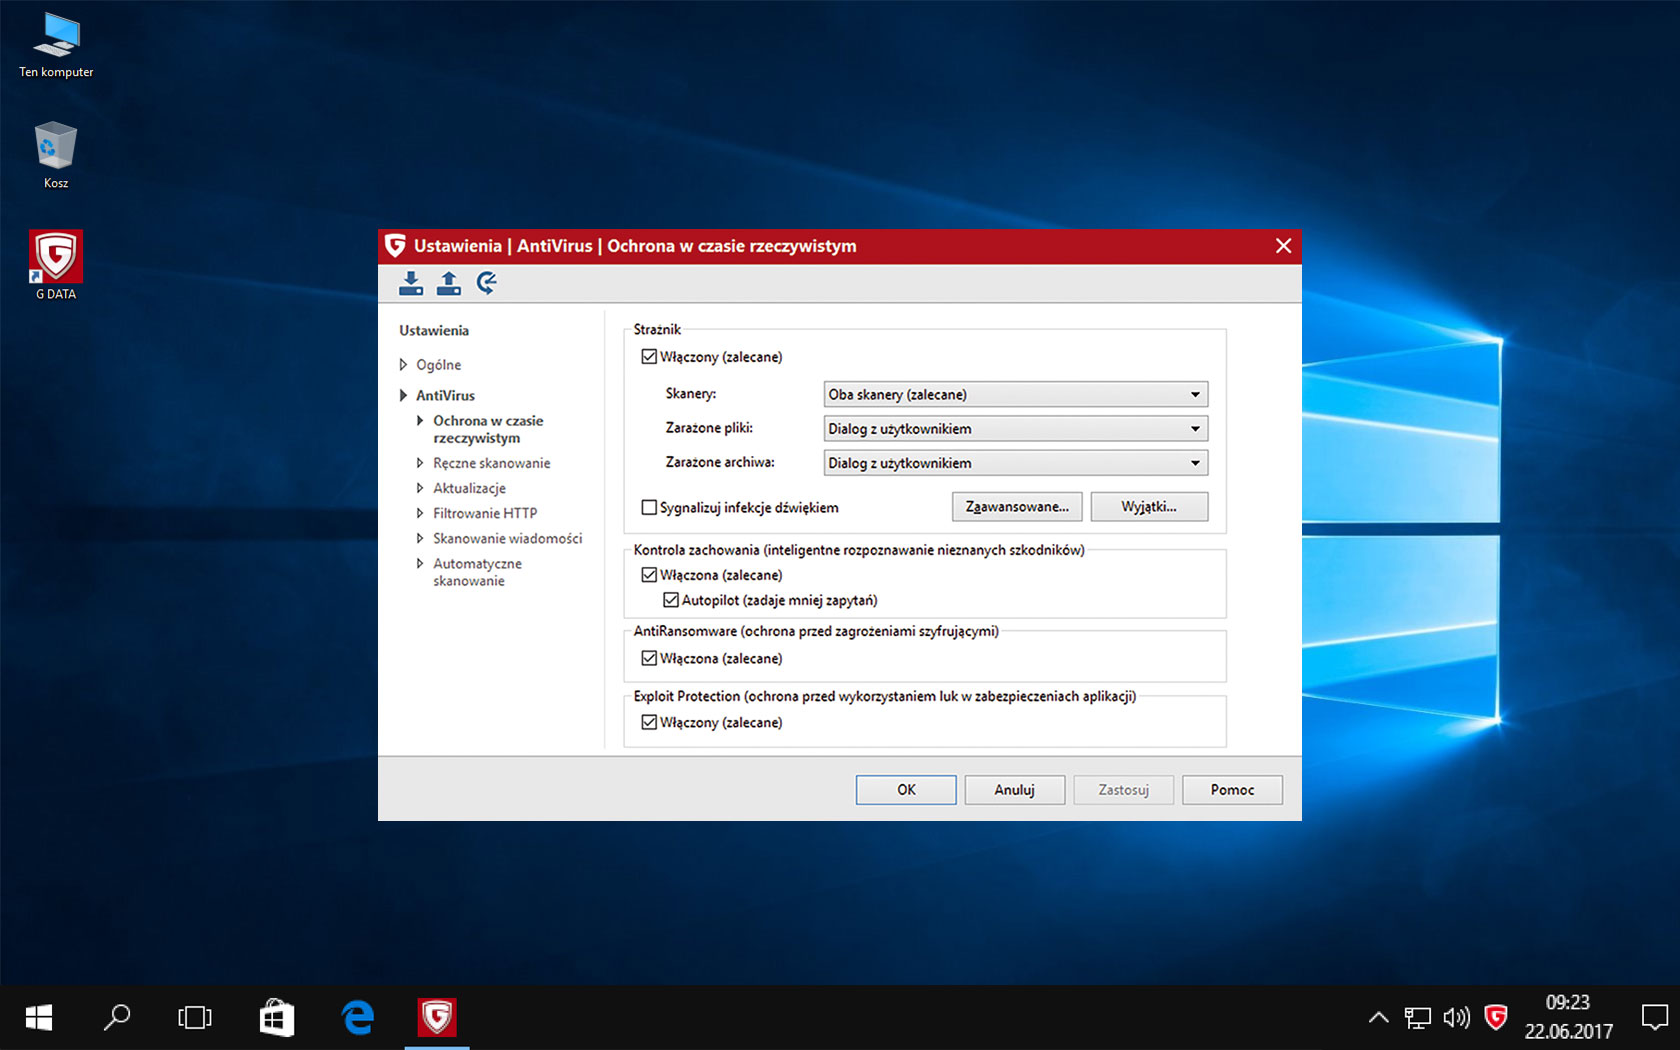Click the Anuluj button
The width and height of the screenshot is (1680, 1050).
pos(1014,790)
